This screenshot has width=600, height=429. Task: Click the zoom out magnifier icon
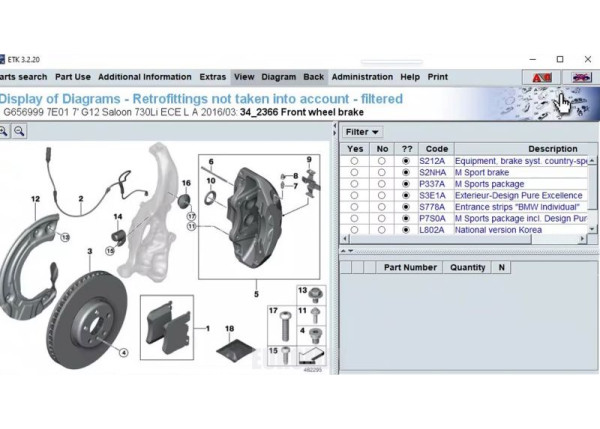point(18,132)
